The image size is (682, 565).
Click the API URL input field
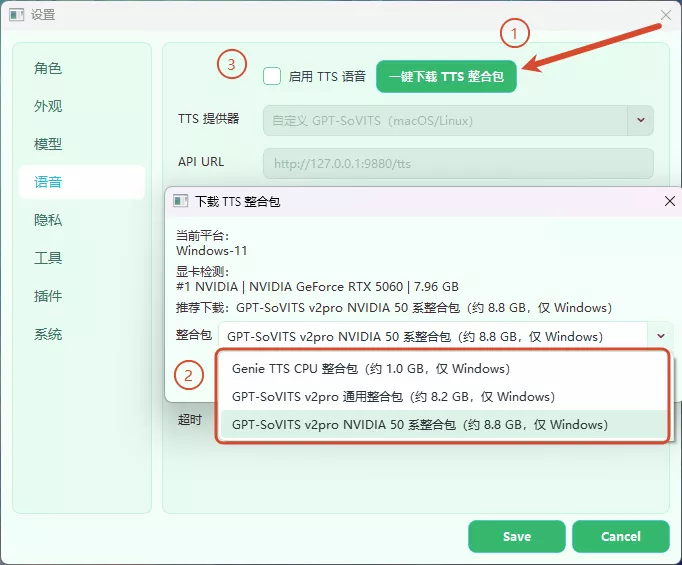click(458, 164)
